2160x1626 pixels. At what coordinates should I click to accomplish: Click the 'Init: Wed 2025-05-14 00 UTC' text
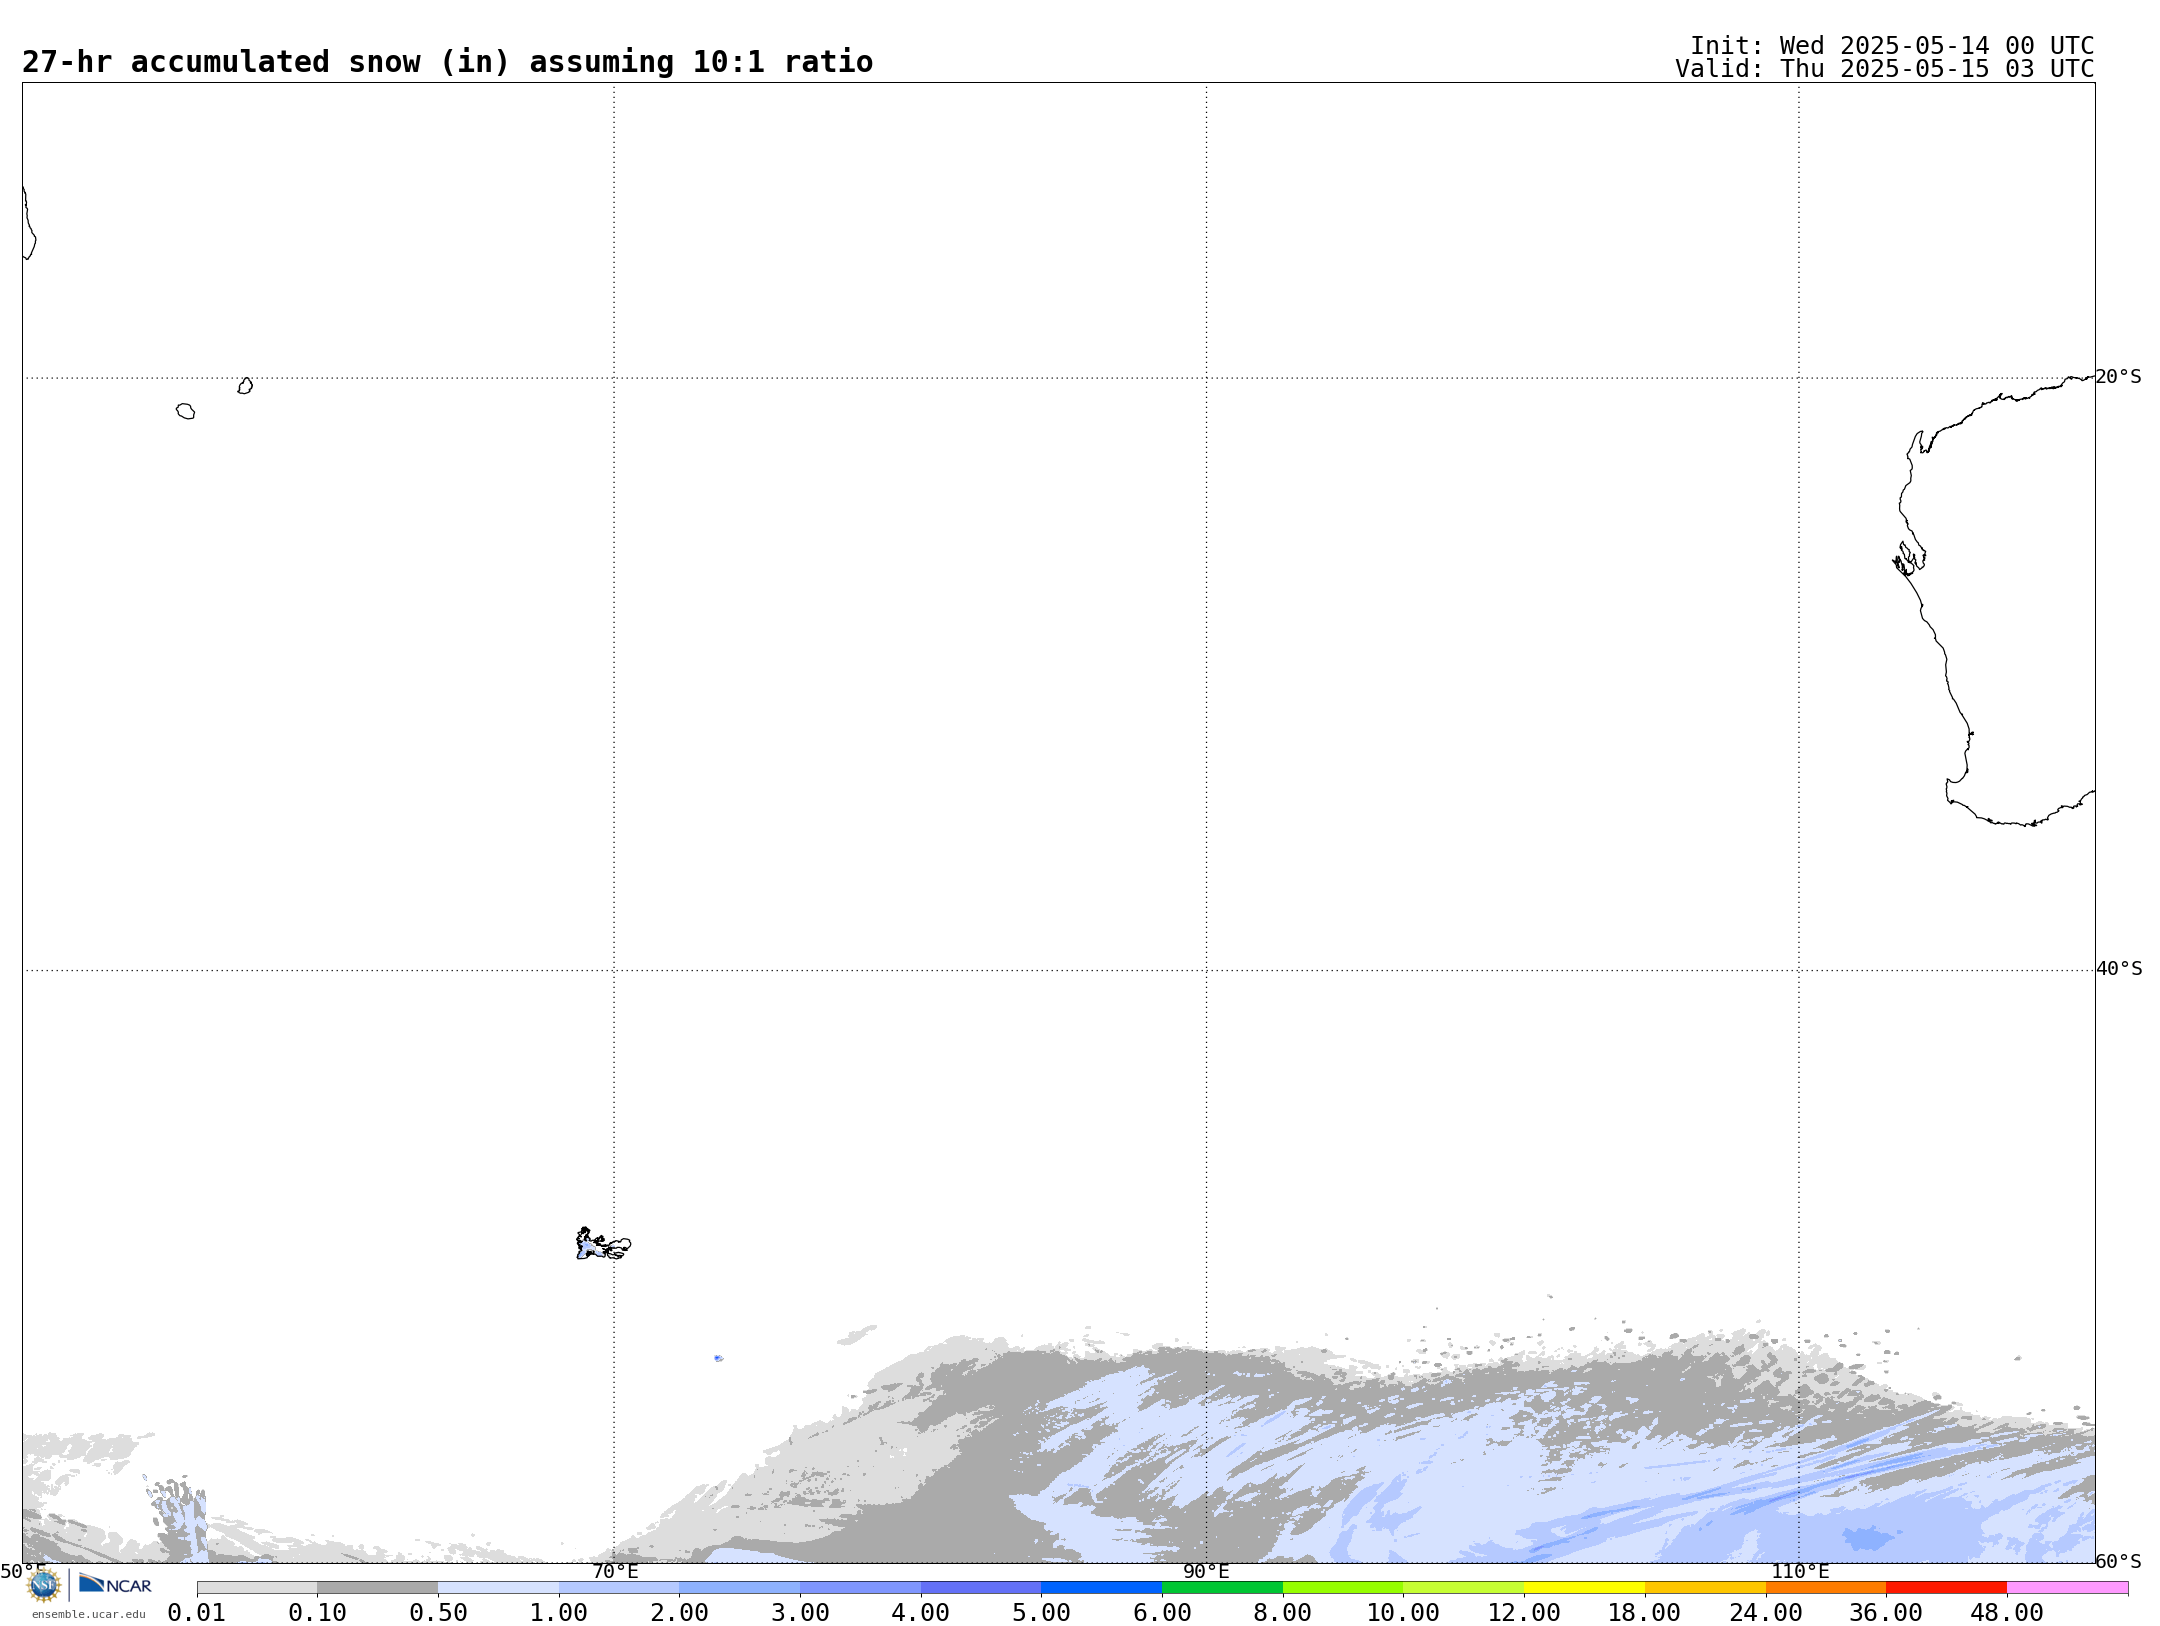pyautogui.click(x=1892, y=46)
